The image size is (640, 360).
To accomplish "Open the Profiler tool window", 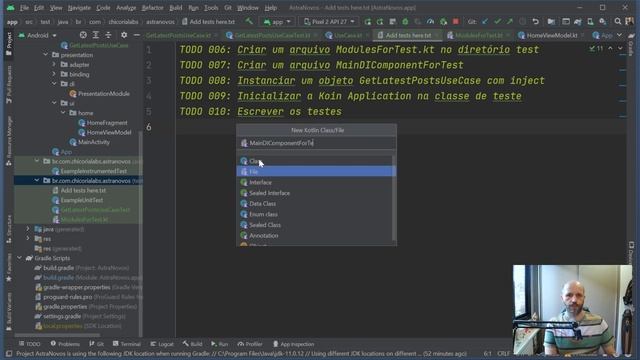I will [250, 344].
